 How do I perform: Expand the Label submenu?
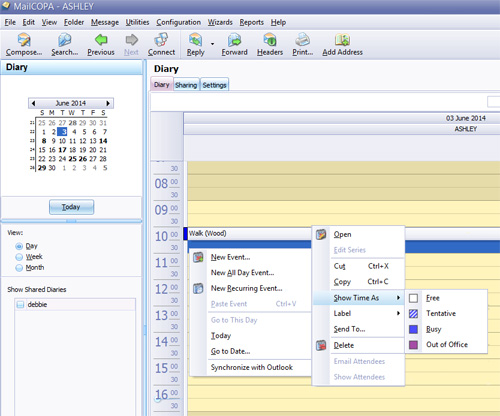(359, 313)
